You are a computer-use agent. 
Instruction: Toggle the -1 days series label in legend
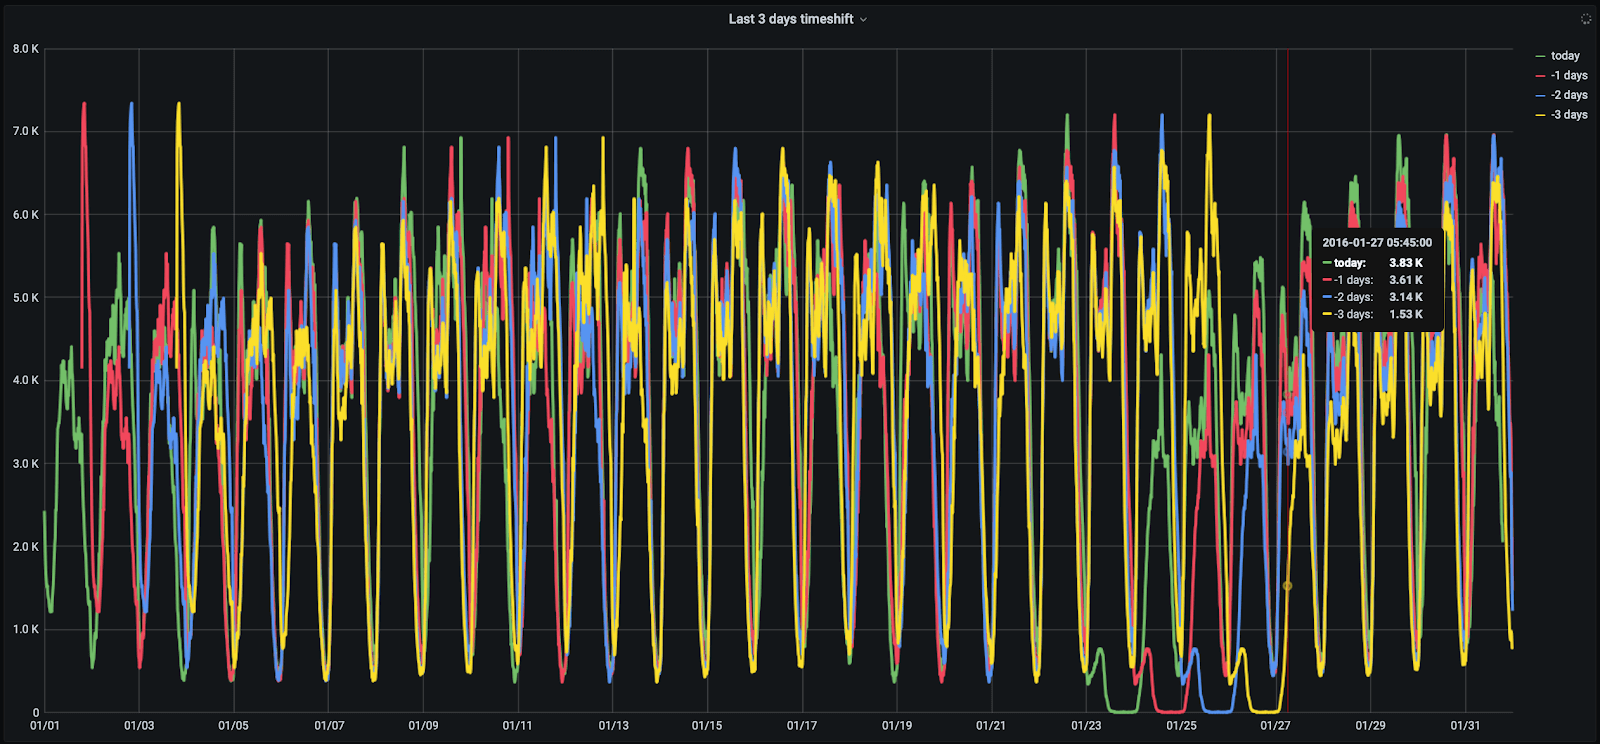pos(1569,76)
